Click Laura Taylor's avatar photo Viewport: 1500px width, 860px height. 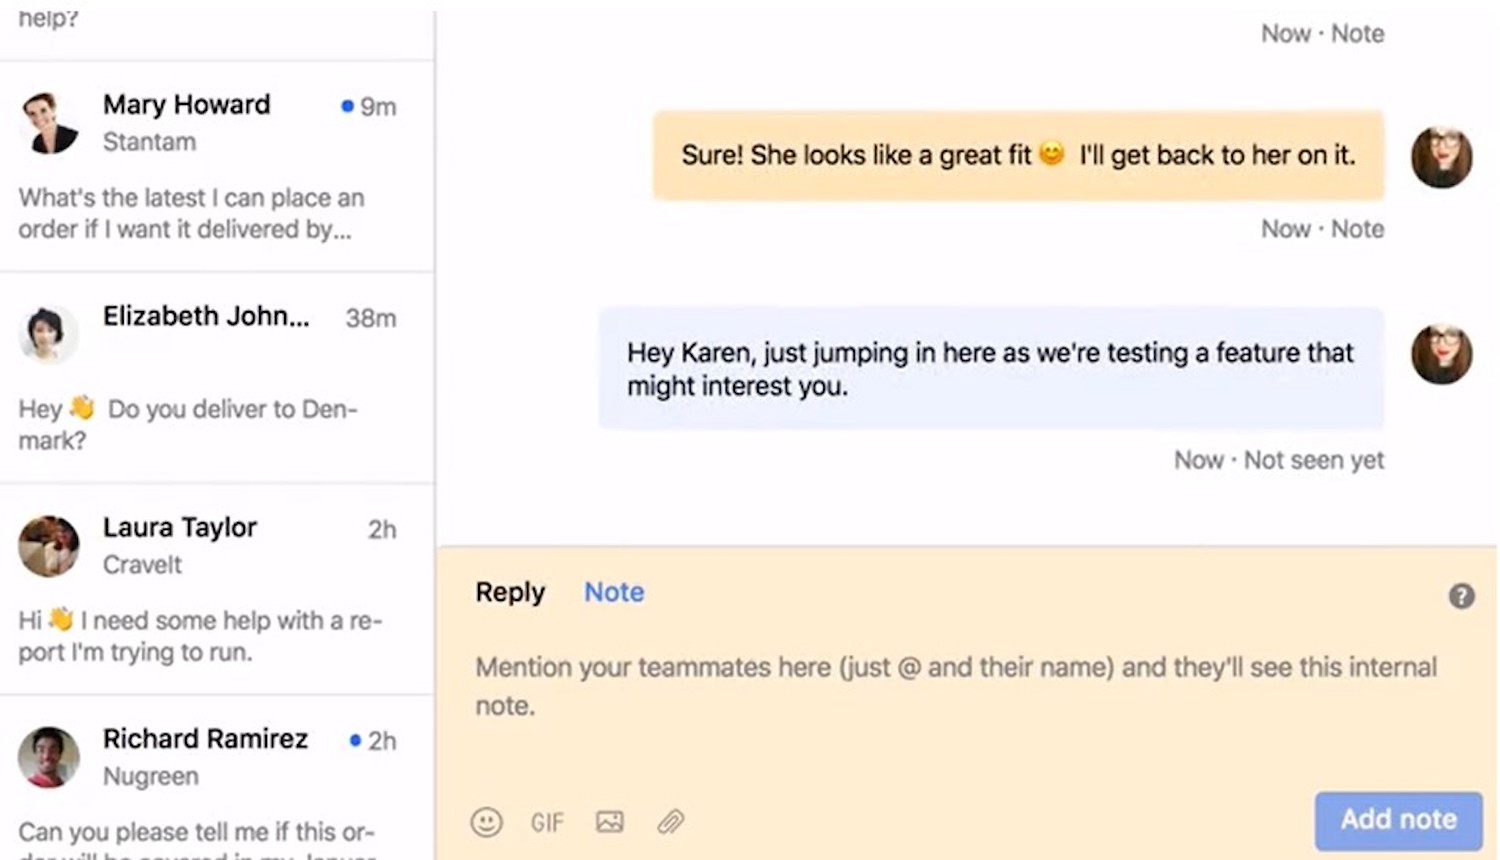pos(49,546)
